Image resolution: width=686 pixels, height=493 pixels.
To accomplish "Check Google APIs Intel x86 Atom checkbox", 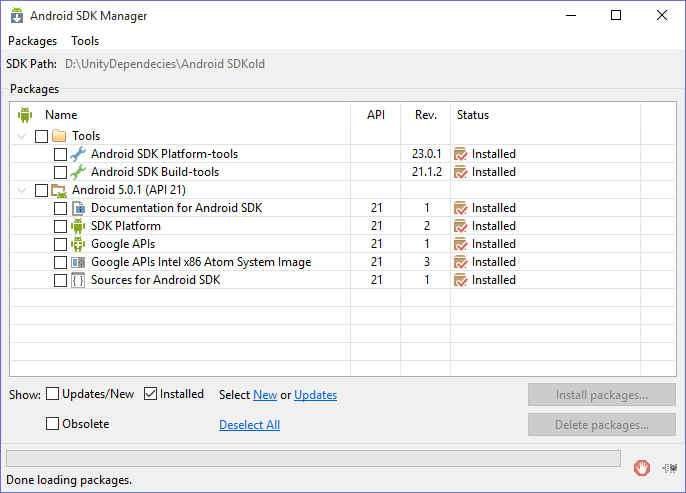I will pos(60,262).
